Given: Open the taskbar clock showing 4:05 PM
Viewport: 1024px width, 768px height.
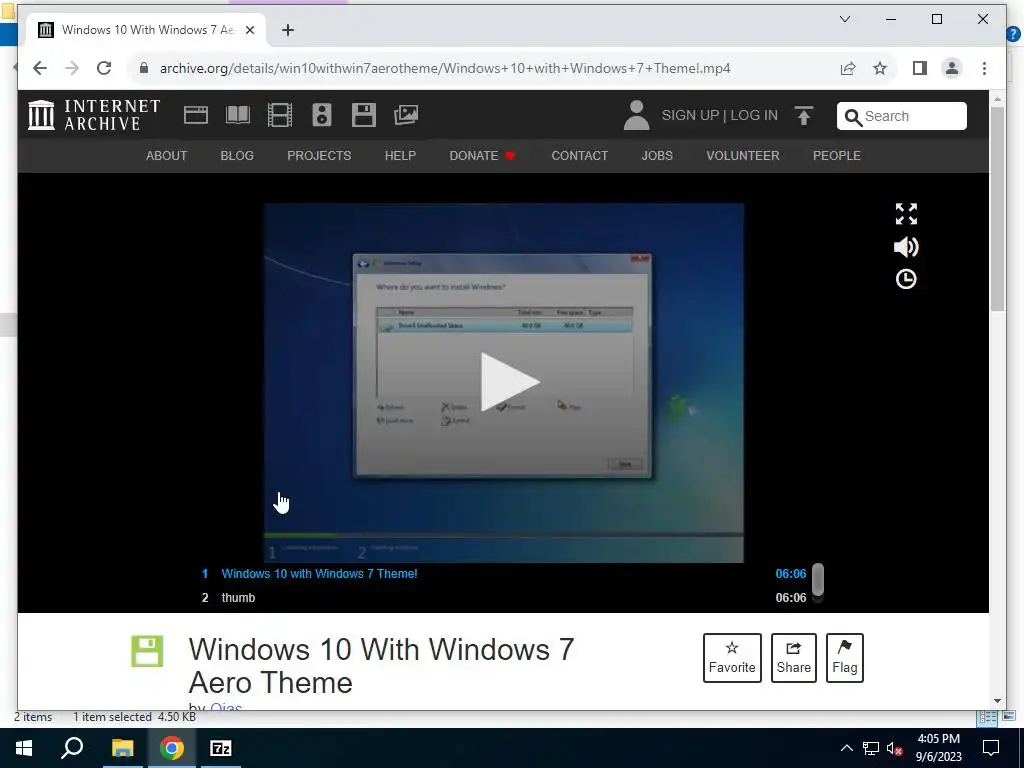Looking at the screenshot, I should pyautogui.click(x=938, y=748).
